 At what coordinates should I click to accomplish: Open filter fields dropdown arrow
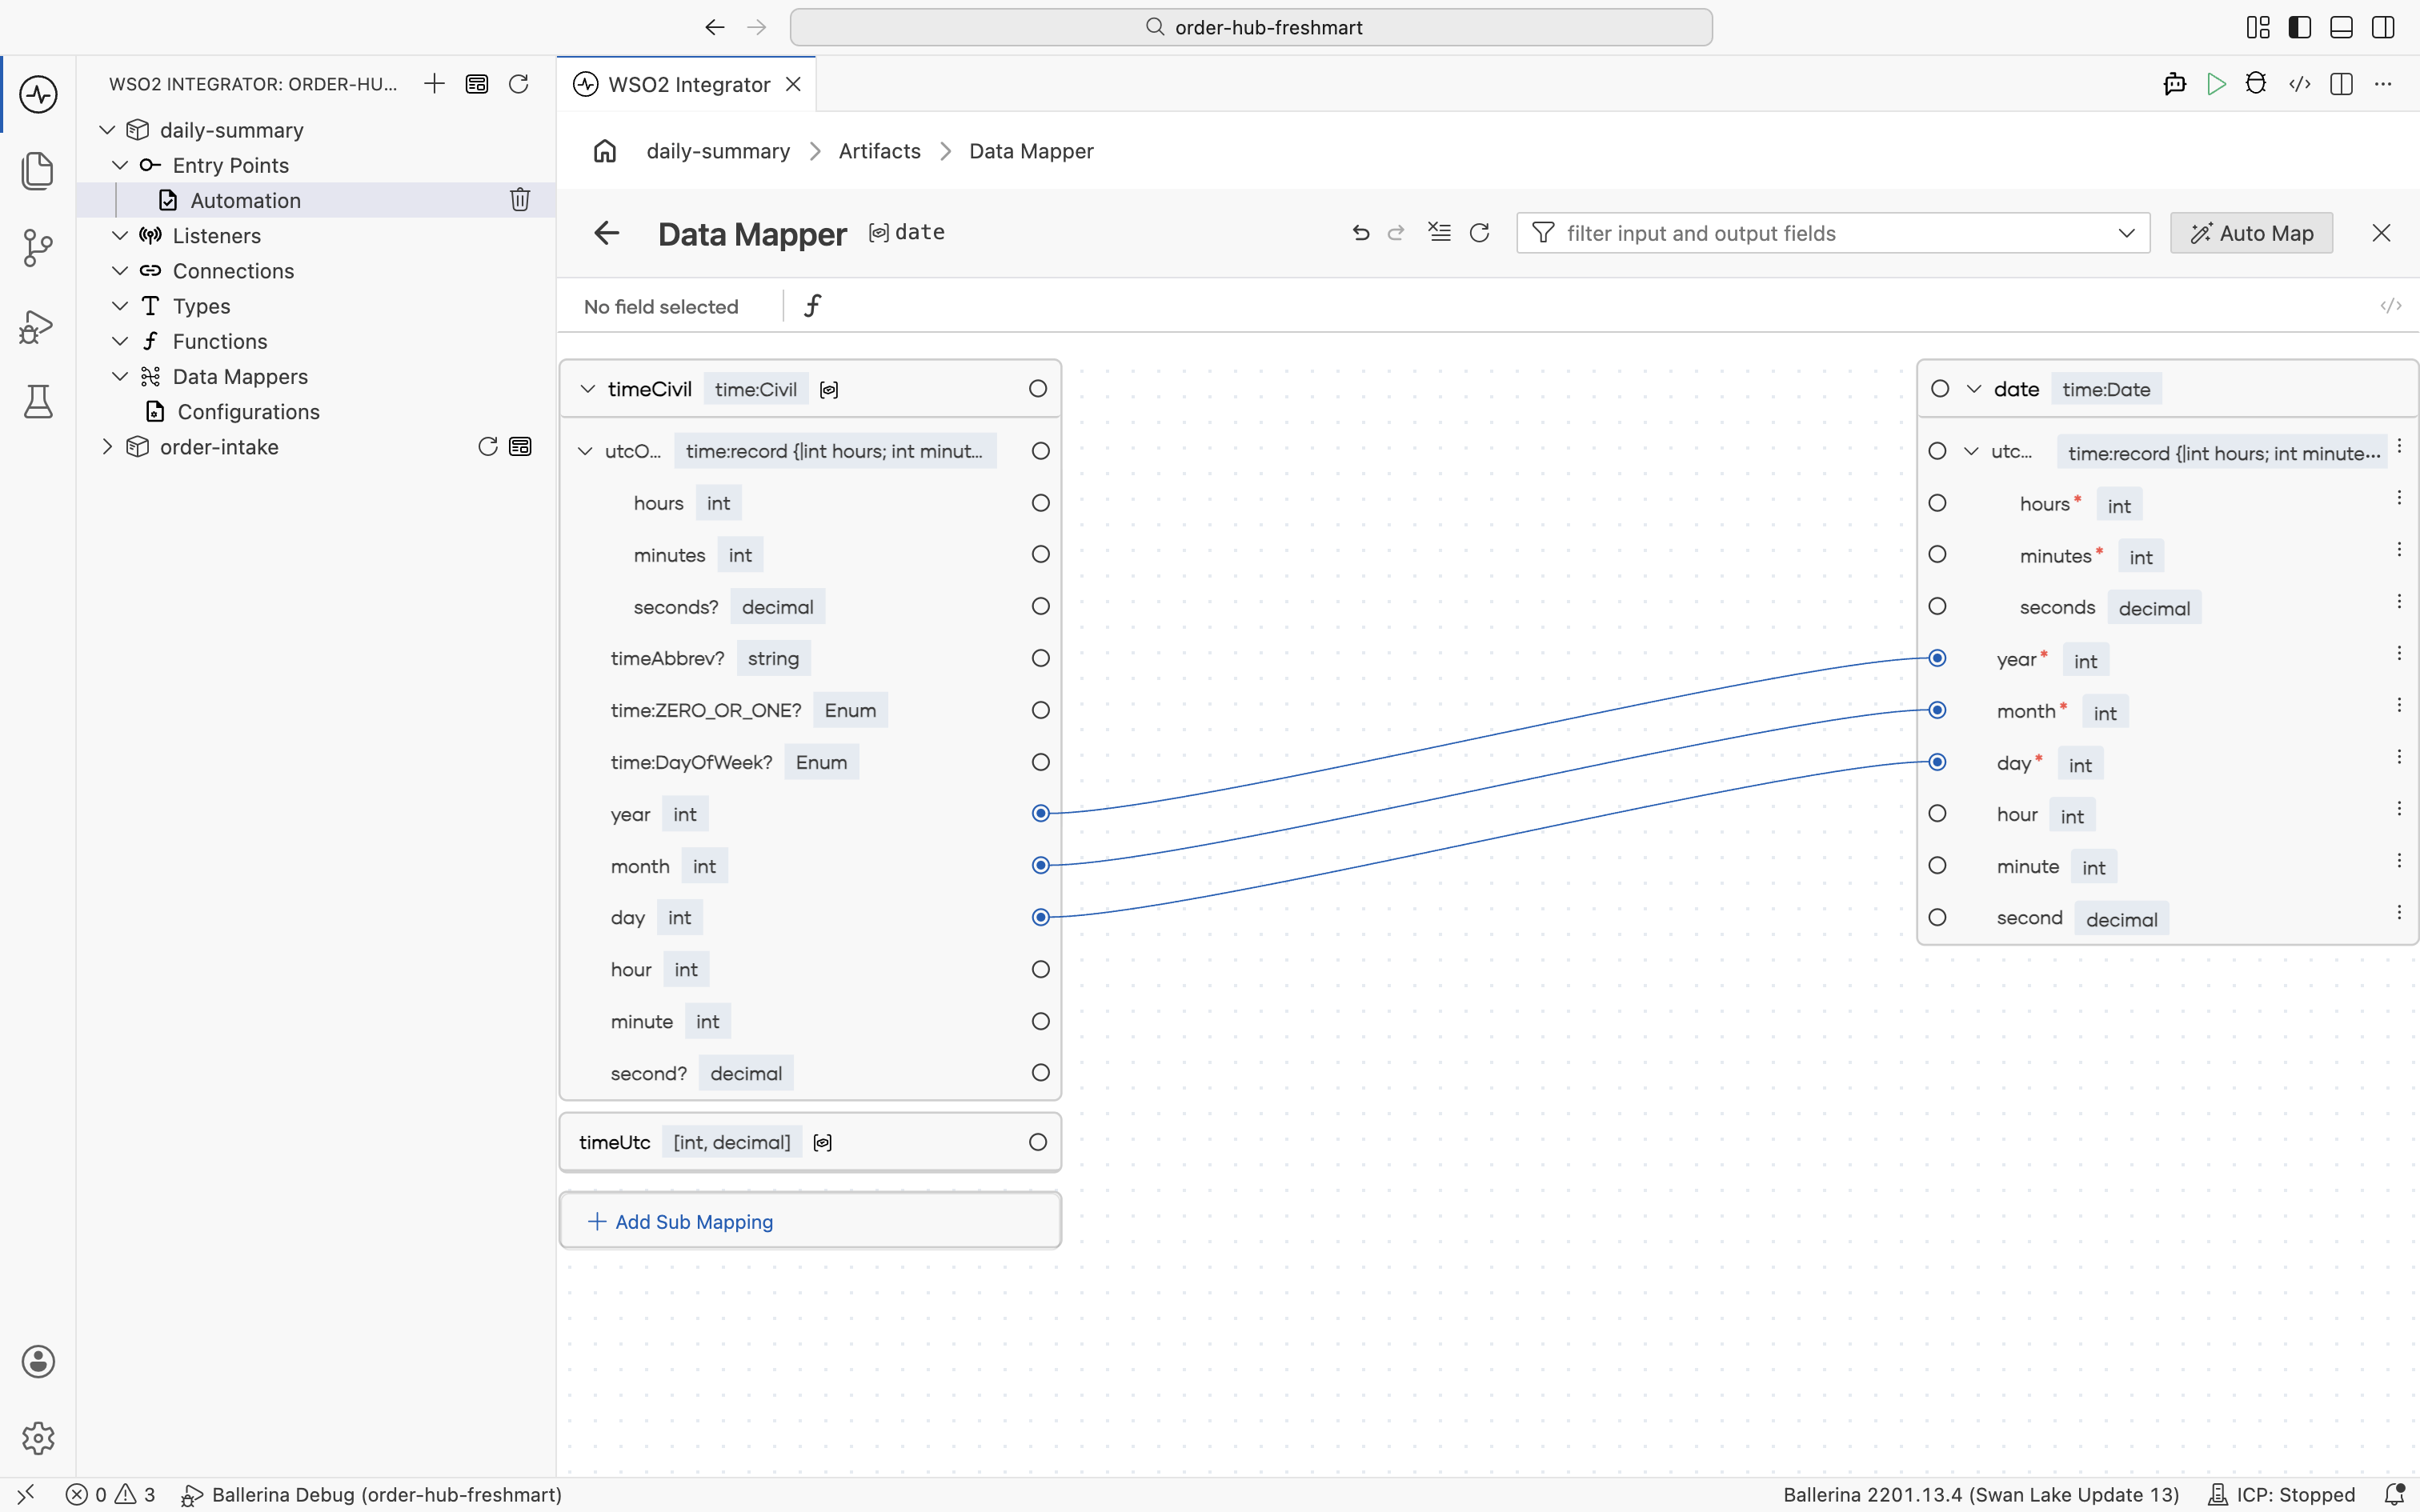pos(2126,233)
